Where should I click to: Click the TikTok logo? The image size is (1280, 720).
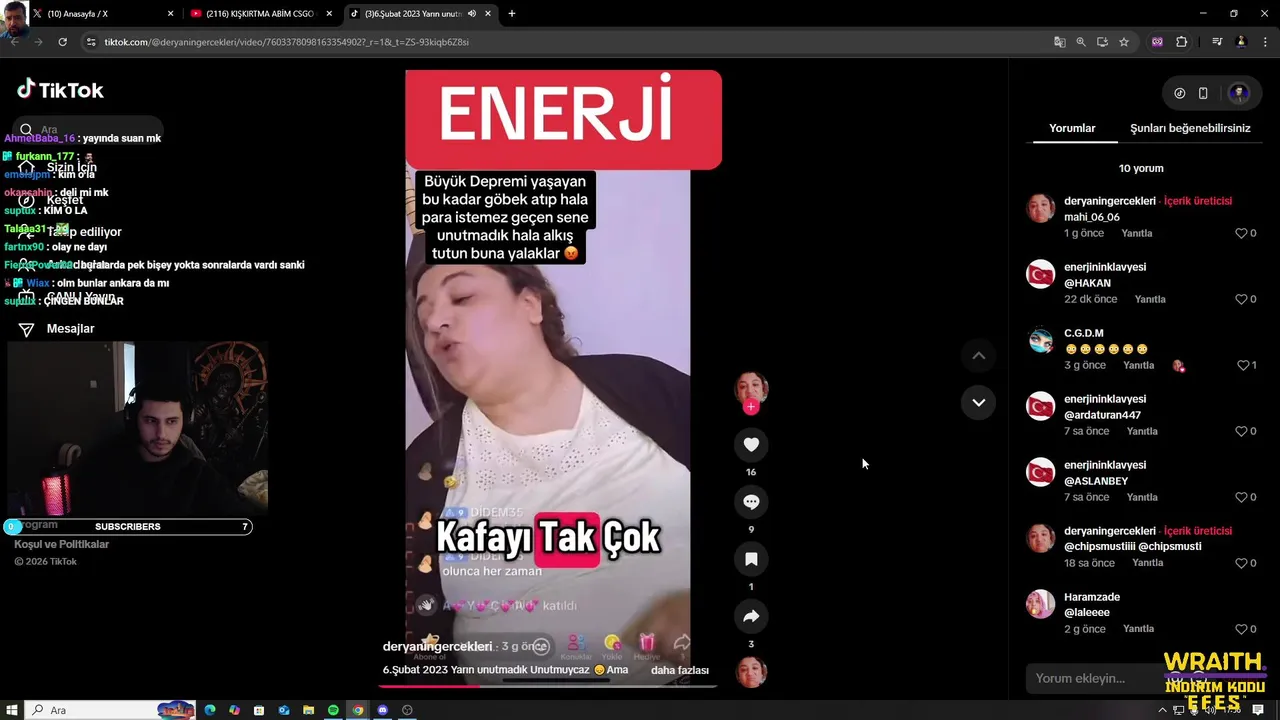coord(60,90)
